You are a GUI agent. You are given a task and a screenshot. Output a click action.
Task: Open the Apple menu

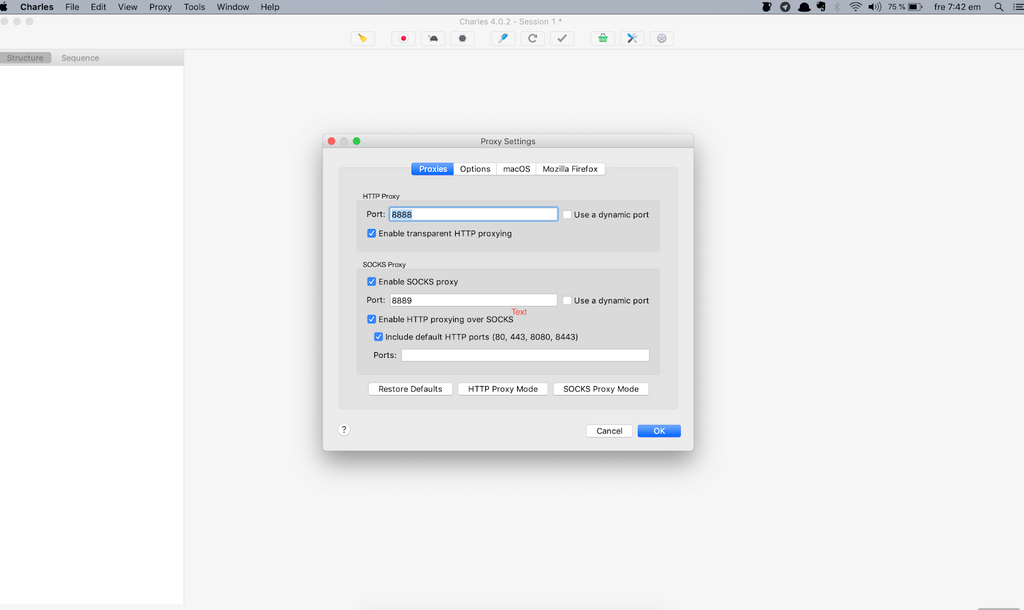4,7
